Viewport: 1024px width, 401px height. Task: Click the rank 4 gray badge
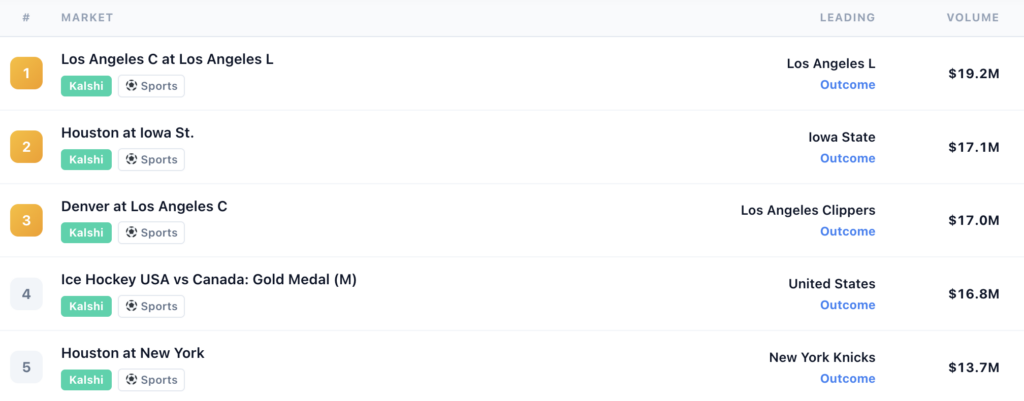click(26, 294)
